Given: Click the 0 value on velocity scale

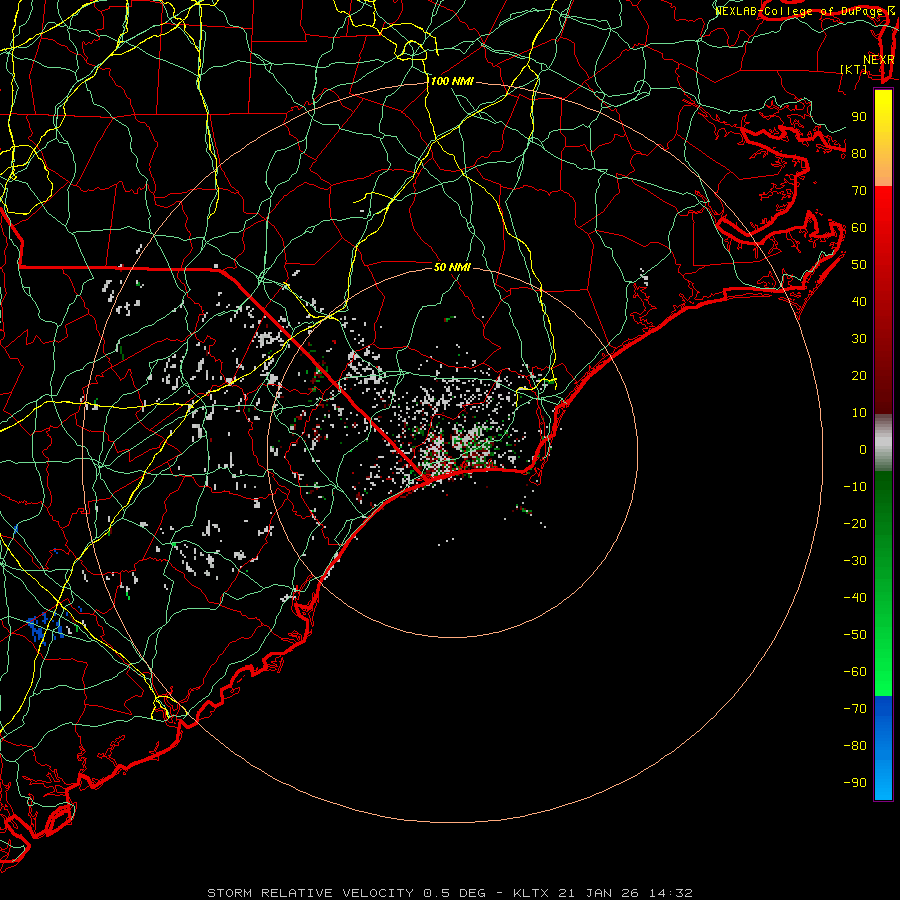Looking at the screenshot, I should [x=863, y=449].
